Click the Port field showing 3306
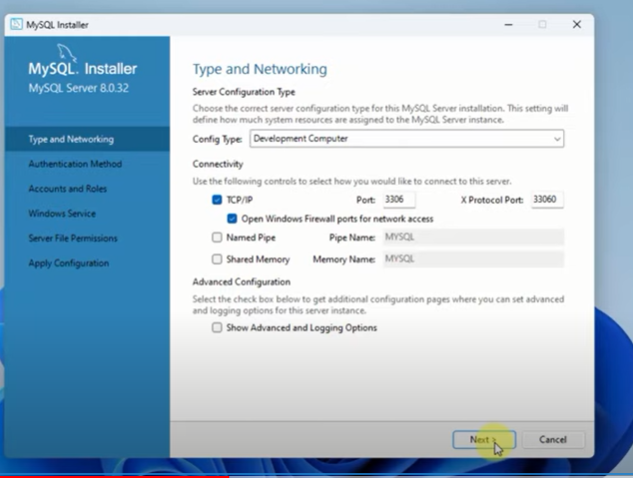 click(x=399, y=199)
